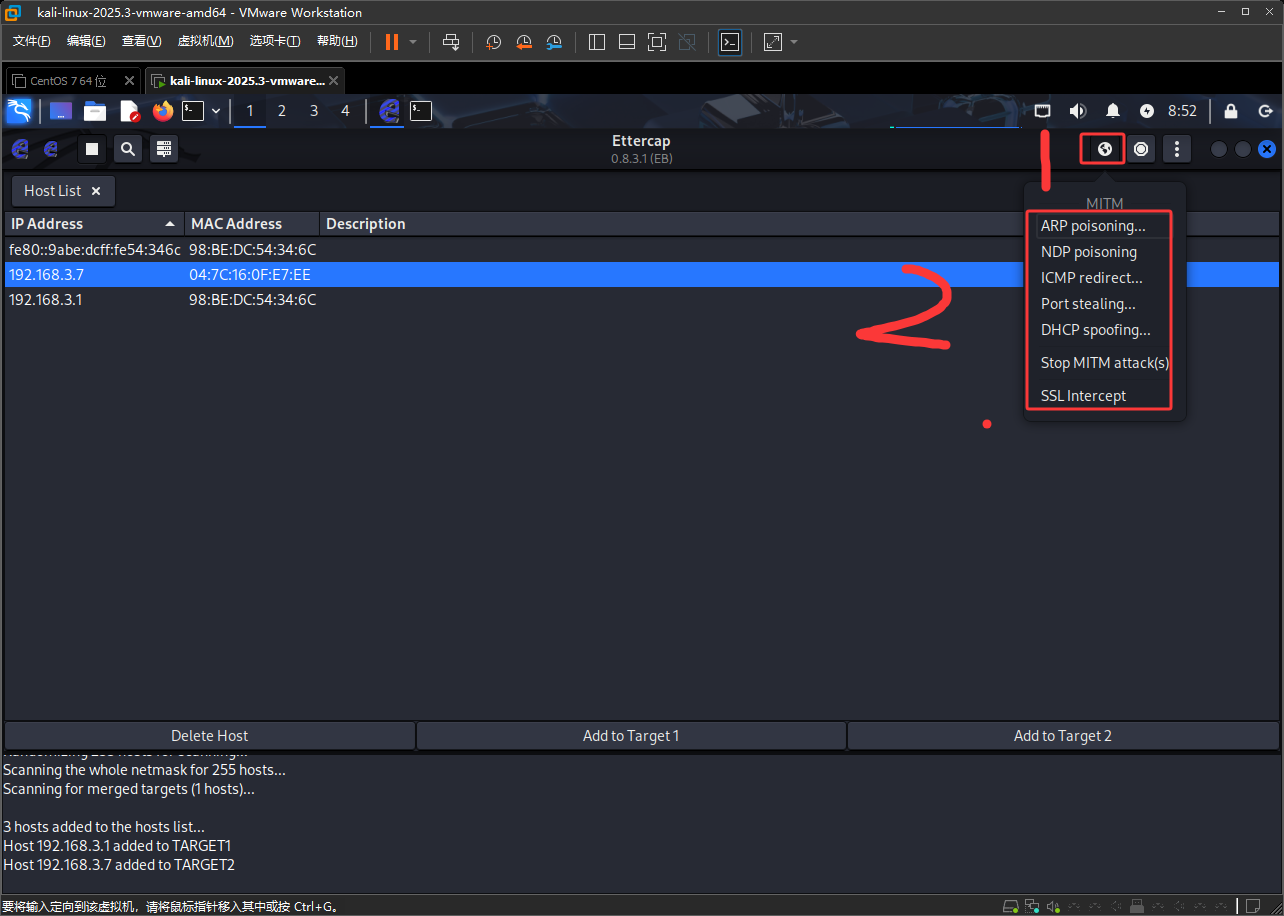The height and width of the screenshot is (916, 1284).
Task: Open the file manager in Kali panel
Action: (95, 111)
